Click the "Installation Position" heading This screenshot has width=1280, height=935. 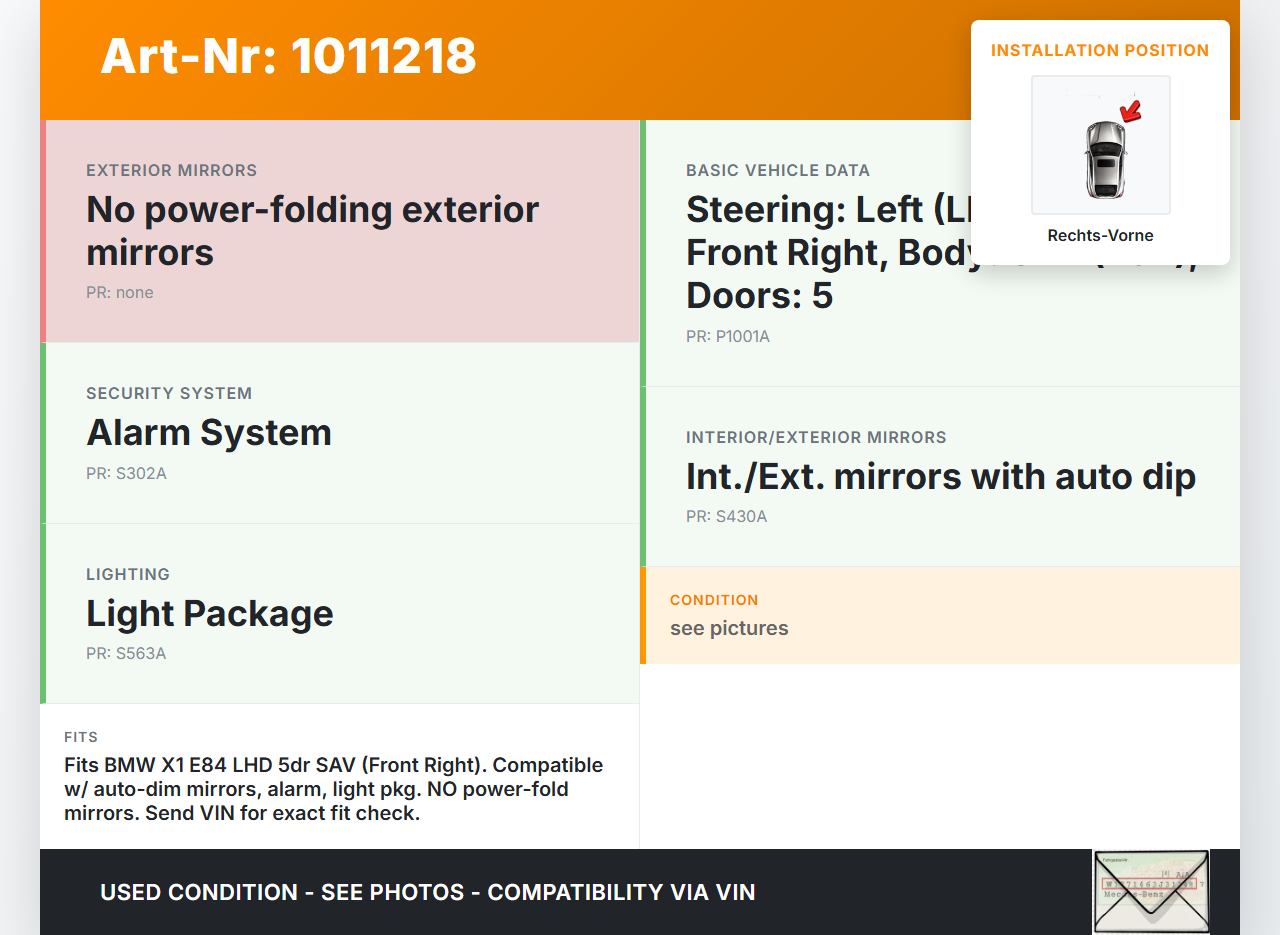(1100, 51)
